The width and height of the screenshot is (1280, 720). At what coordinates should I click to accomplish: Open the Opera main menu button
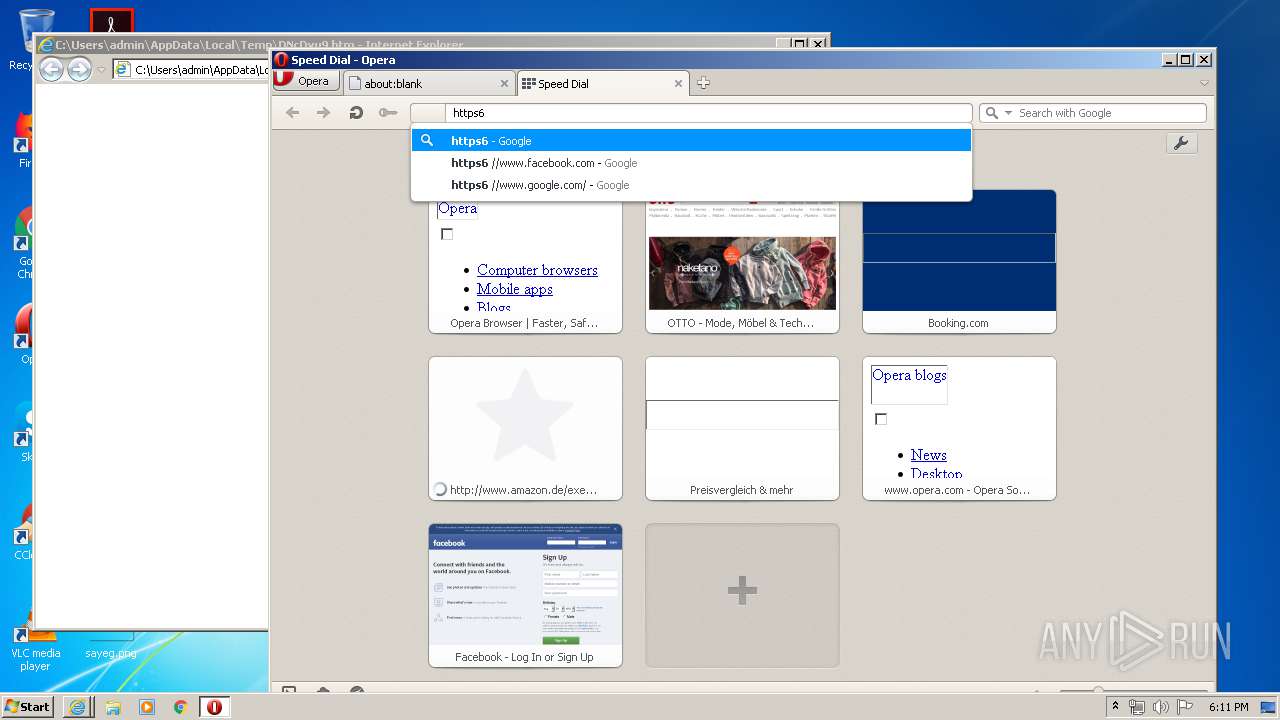coord(305,81)
